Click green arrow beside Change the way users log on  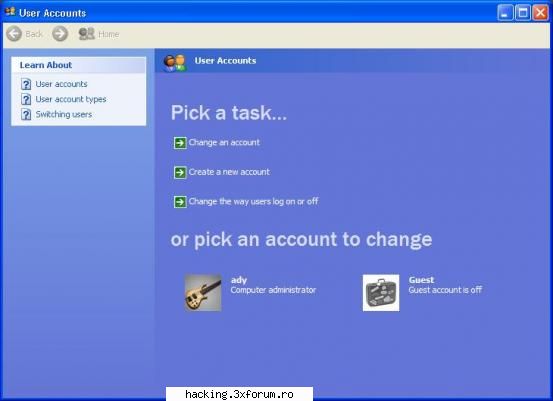coord(180,202)
